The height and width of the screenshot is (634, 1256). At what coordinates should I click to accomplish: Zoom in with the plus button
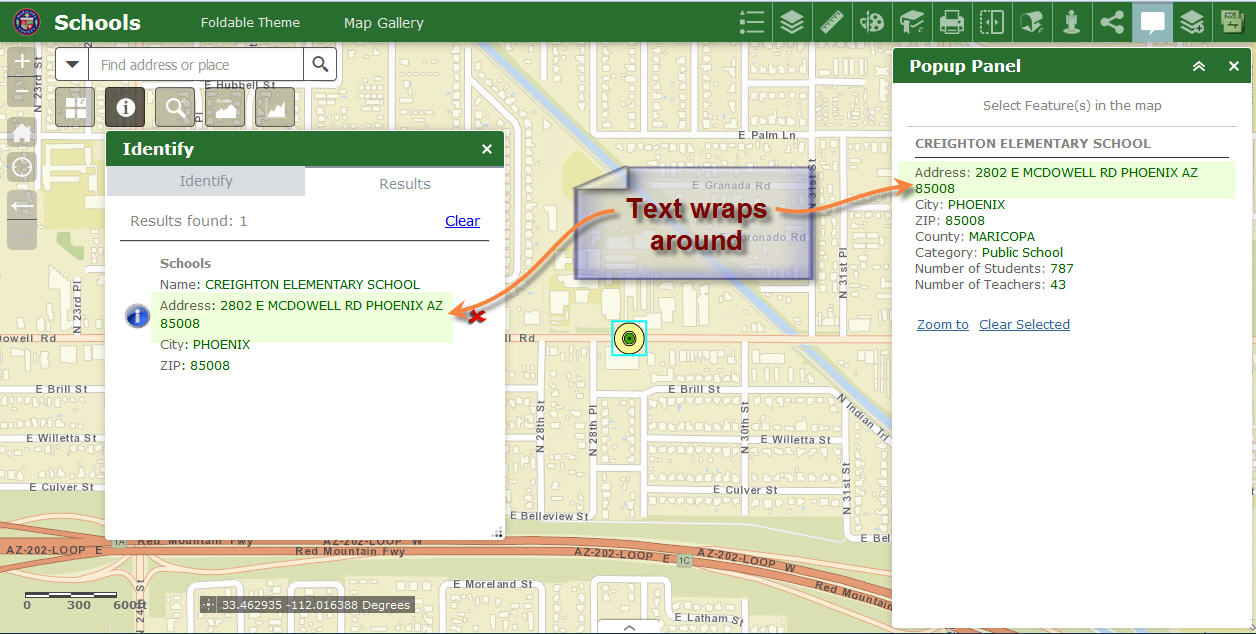(x=22, y=61)
